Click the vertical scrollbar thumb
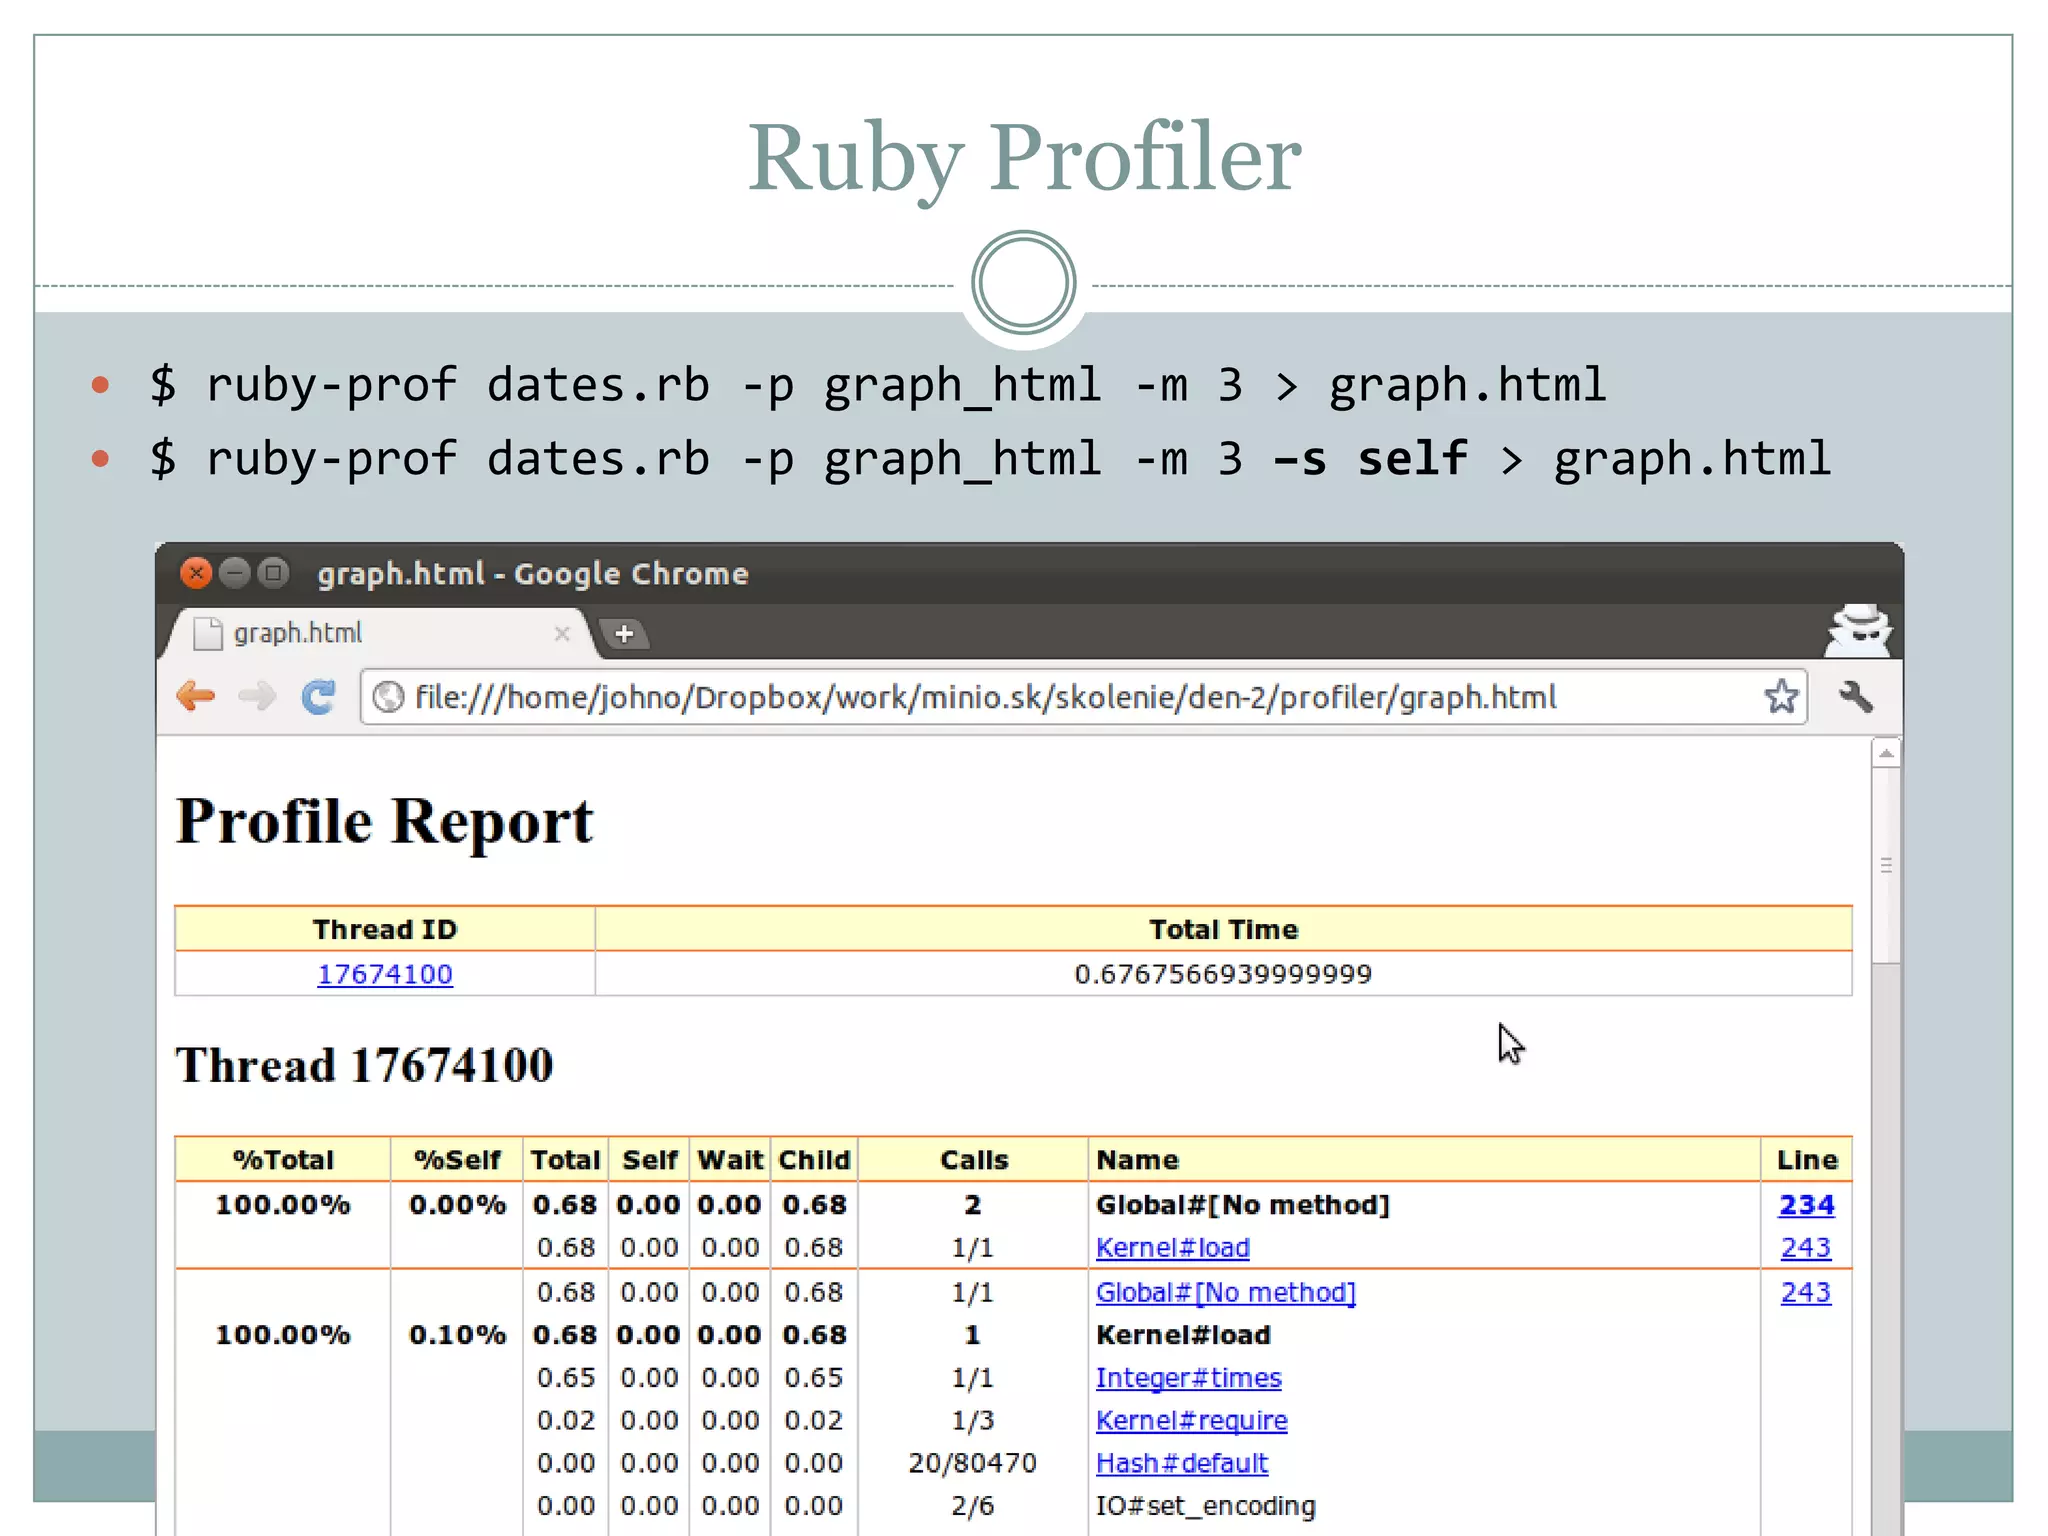 [x=1886, y=866]
